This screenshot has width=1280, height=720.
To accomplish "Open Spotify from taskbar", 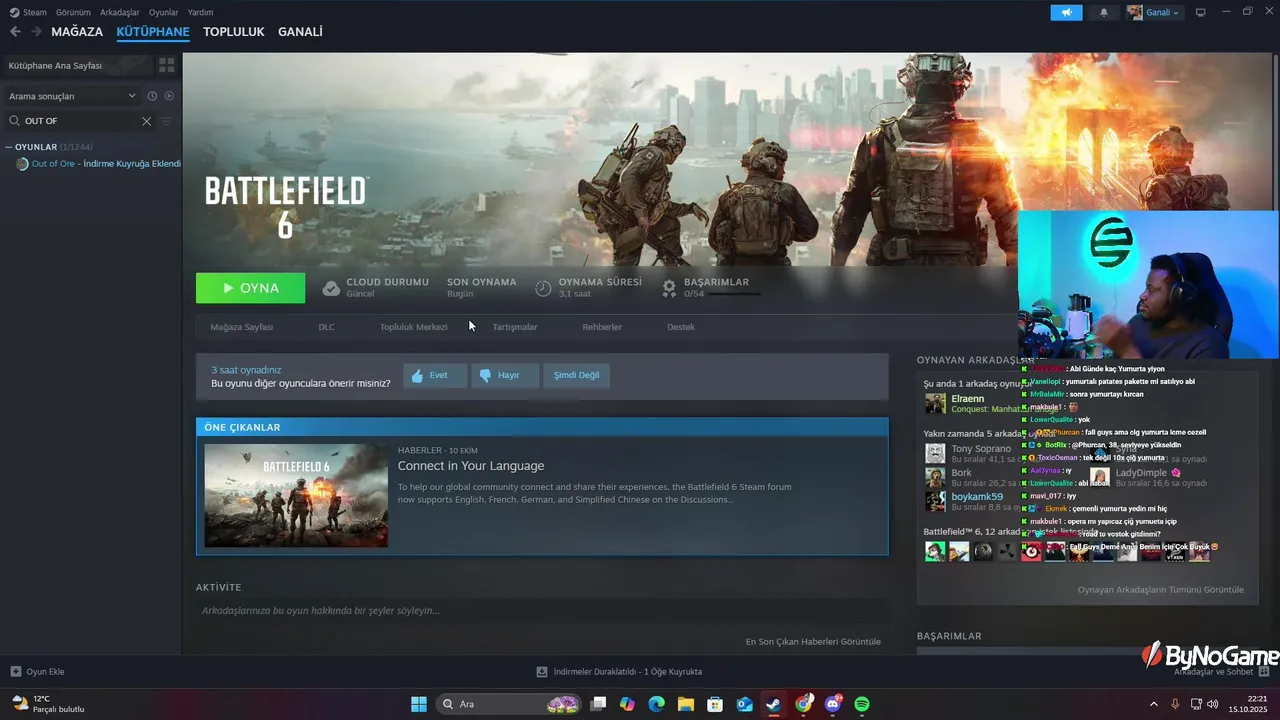I will [862, 704].
